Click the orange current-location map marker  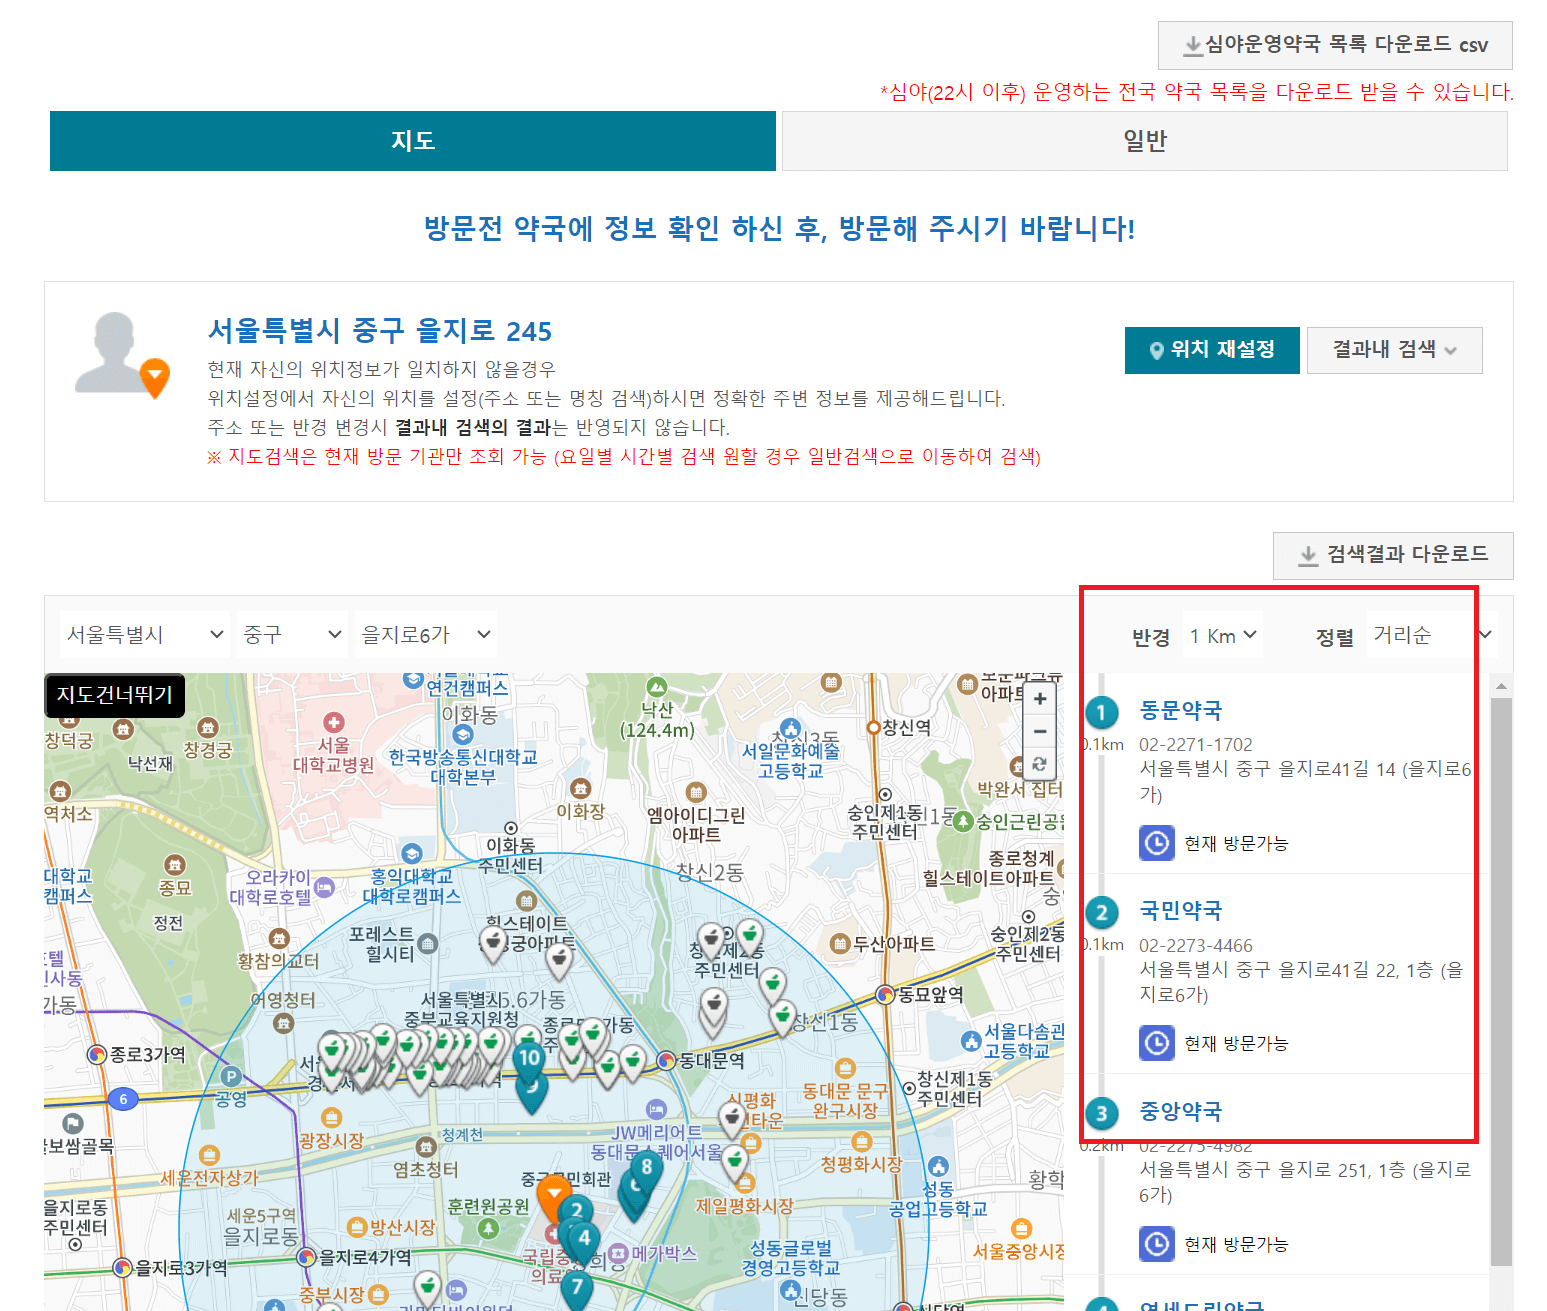554,1195
